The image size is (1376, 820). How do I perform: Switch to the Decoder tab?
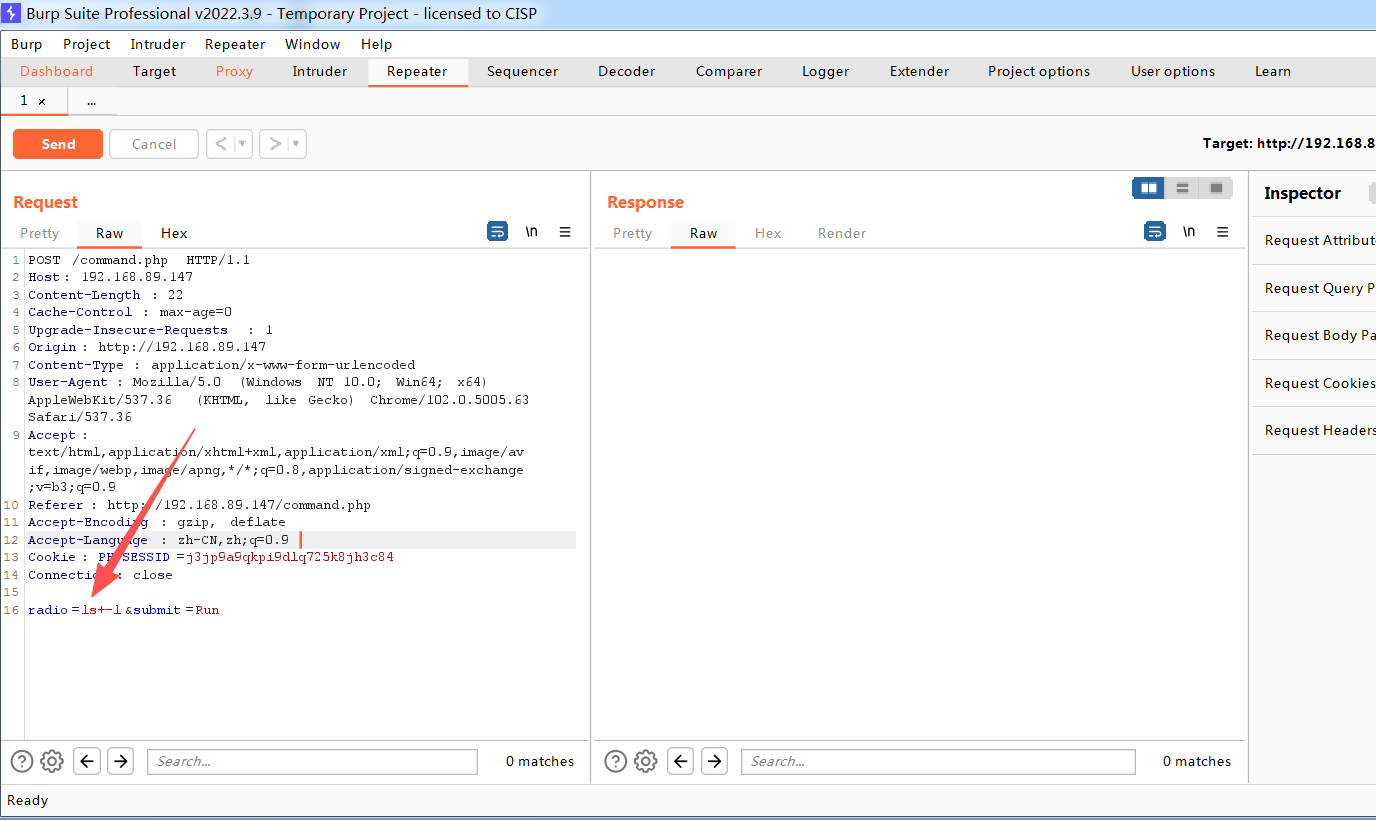coord(627,71)
